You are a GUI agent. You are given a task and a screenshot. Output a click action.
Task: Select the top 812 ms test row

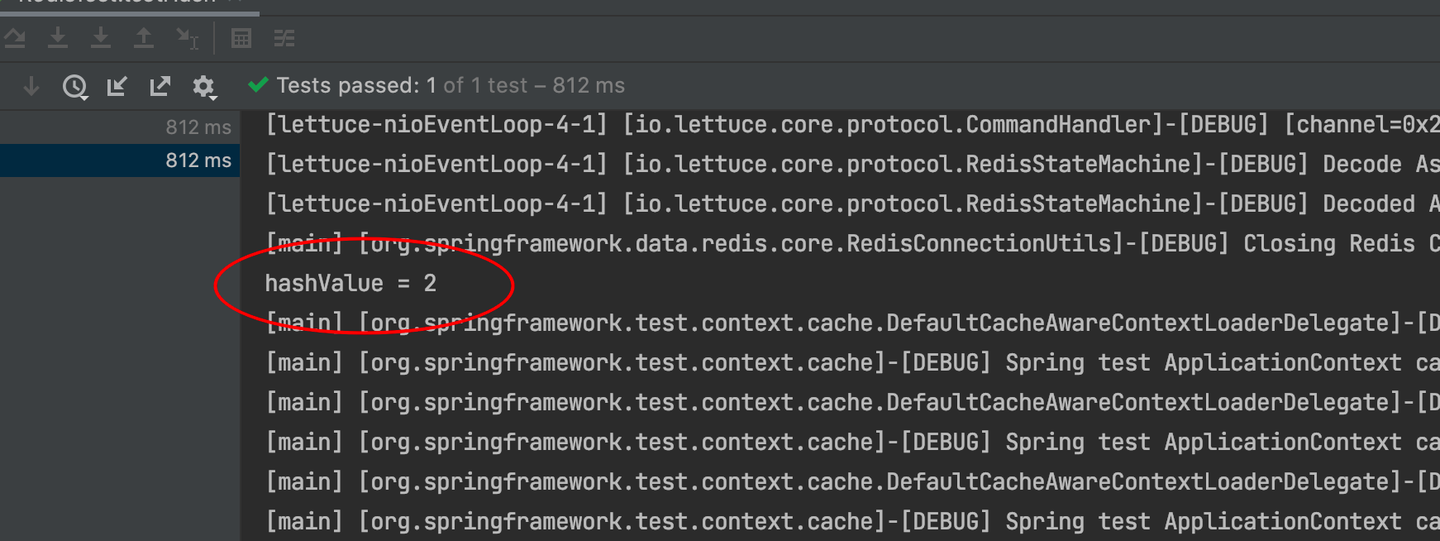pyautogui.click(x=120, y=127)
